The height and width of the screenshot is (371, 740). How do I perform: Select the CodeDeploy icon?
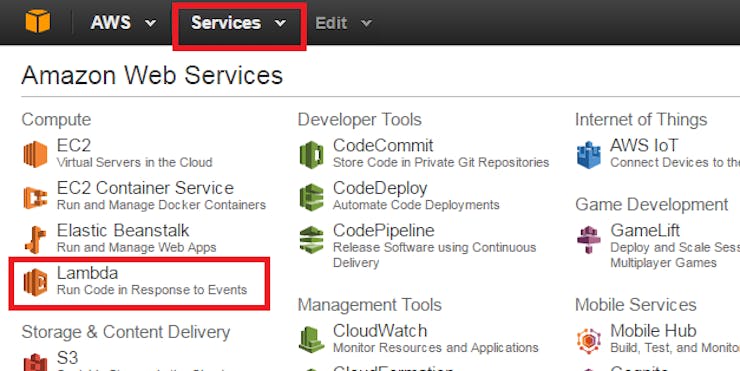click(x=311, y=197)
